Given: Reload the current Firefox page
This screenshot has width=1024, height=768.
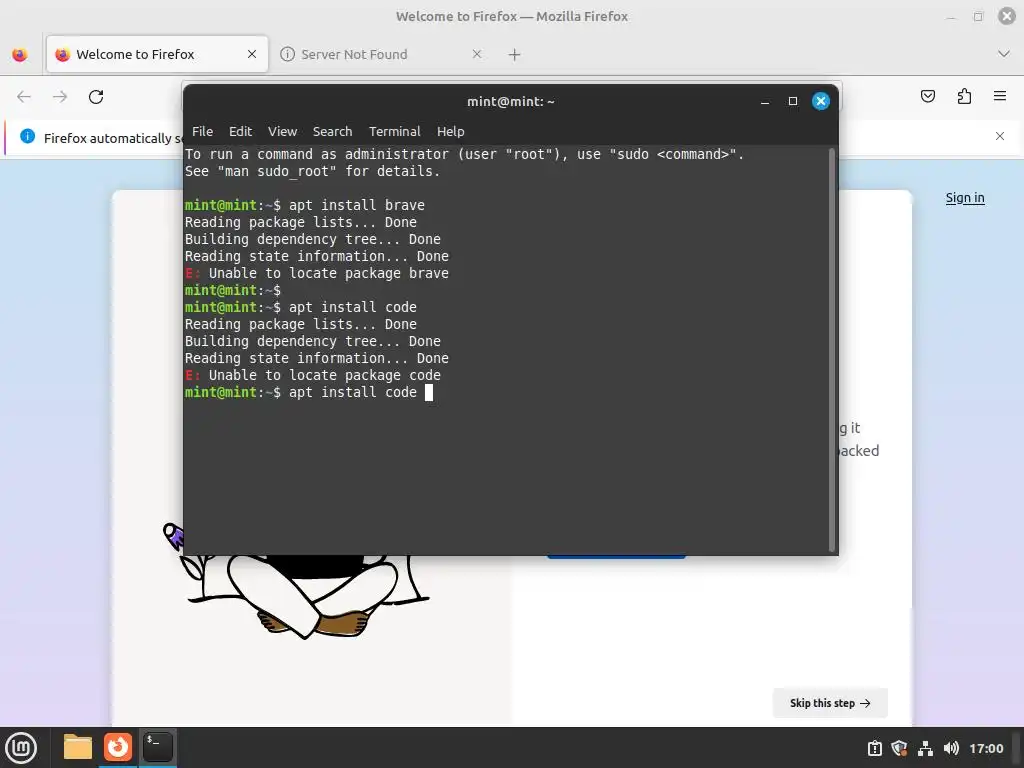Looking at the screenshot, I should [x=96, y=97].
